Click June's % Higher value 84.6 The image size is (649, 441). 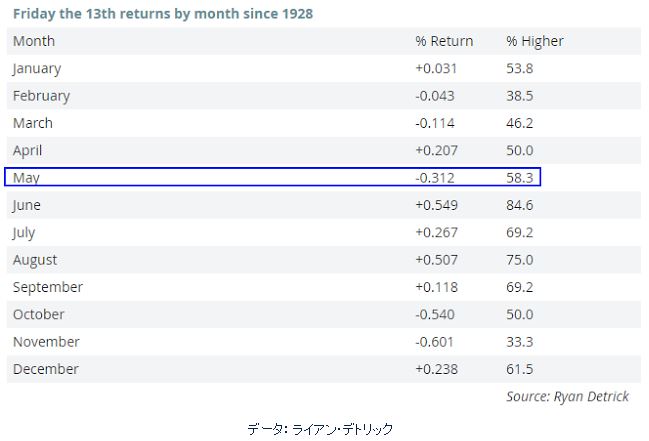coord(519,205)
